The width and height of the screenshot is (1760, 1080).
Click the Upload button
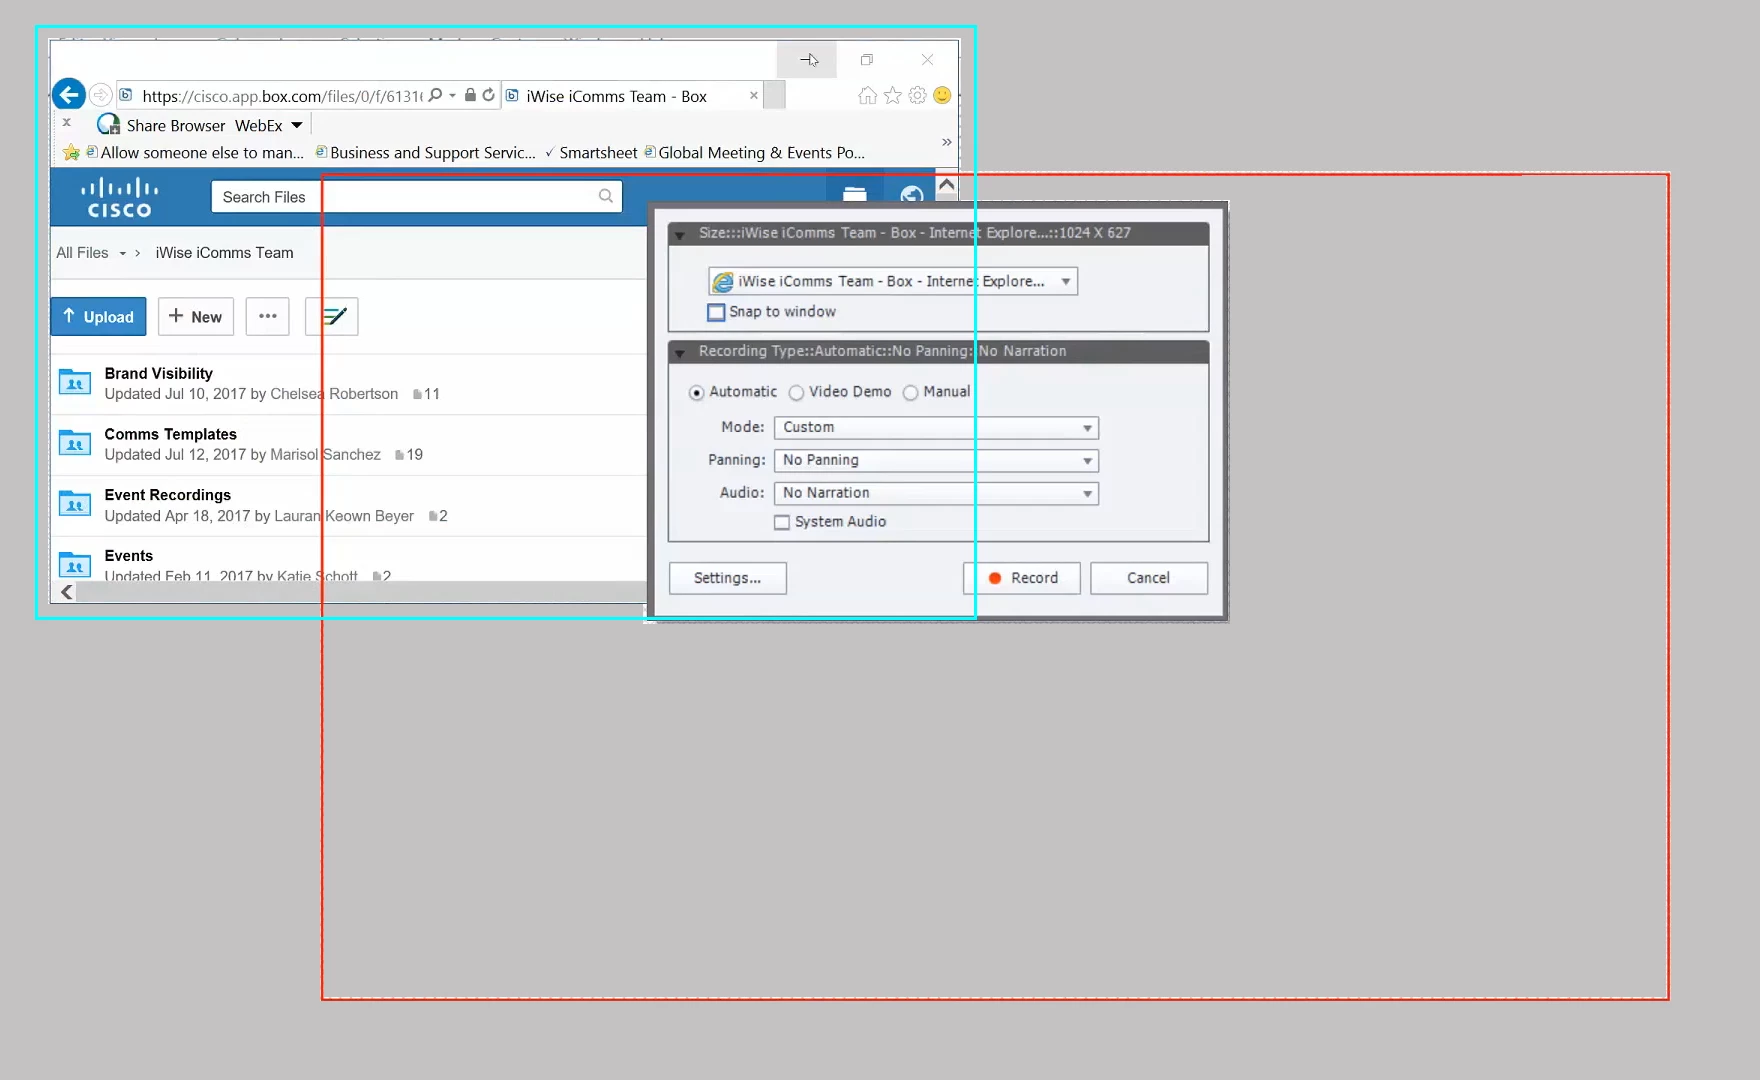coord(98,316)
